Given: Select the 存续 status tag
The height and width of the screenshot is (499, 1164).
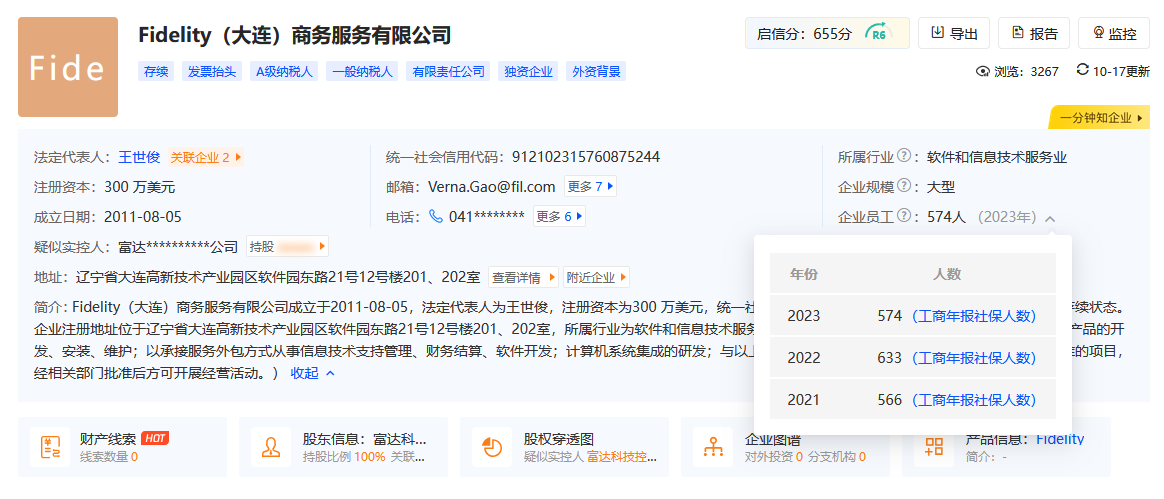Looking at the screenshot, I should (156, 72).
